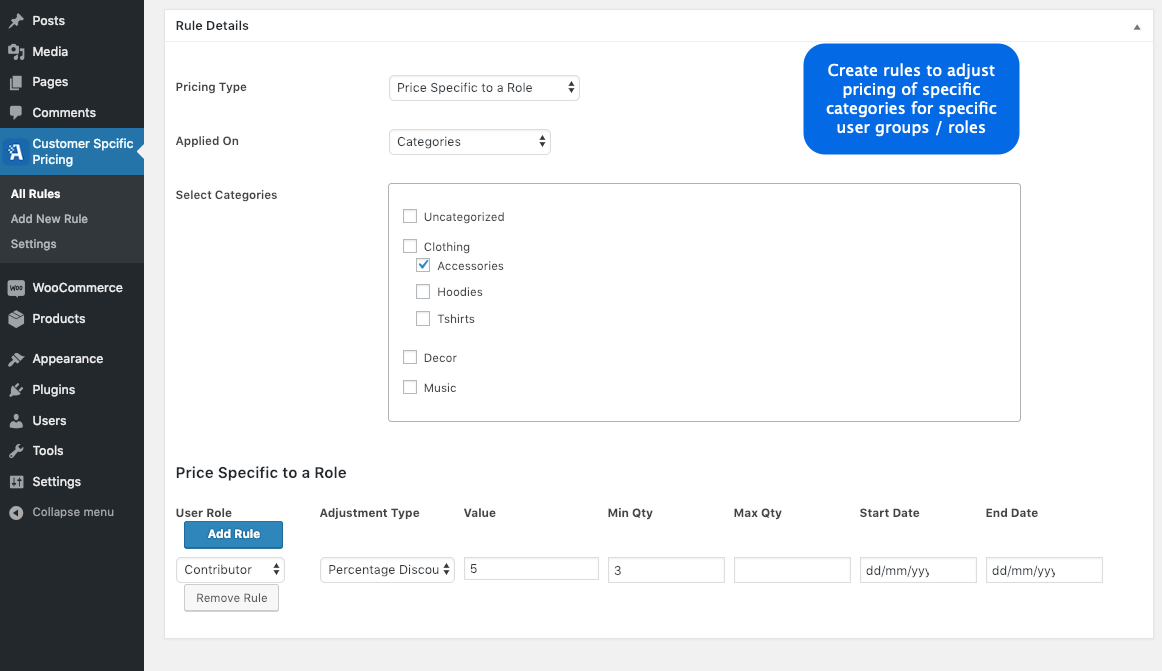This screenshot has width=1162, height=671.
Task: Change the Contributor user role dropdown
Action: (230, 569)
